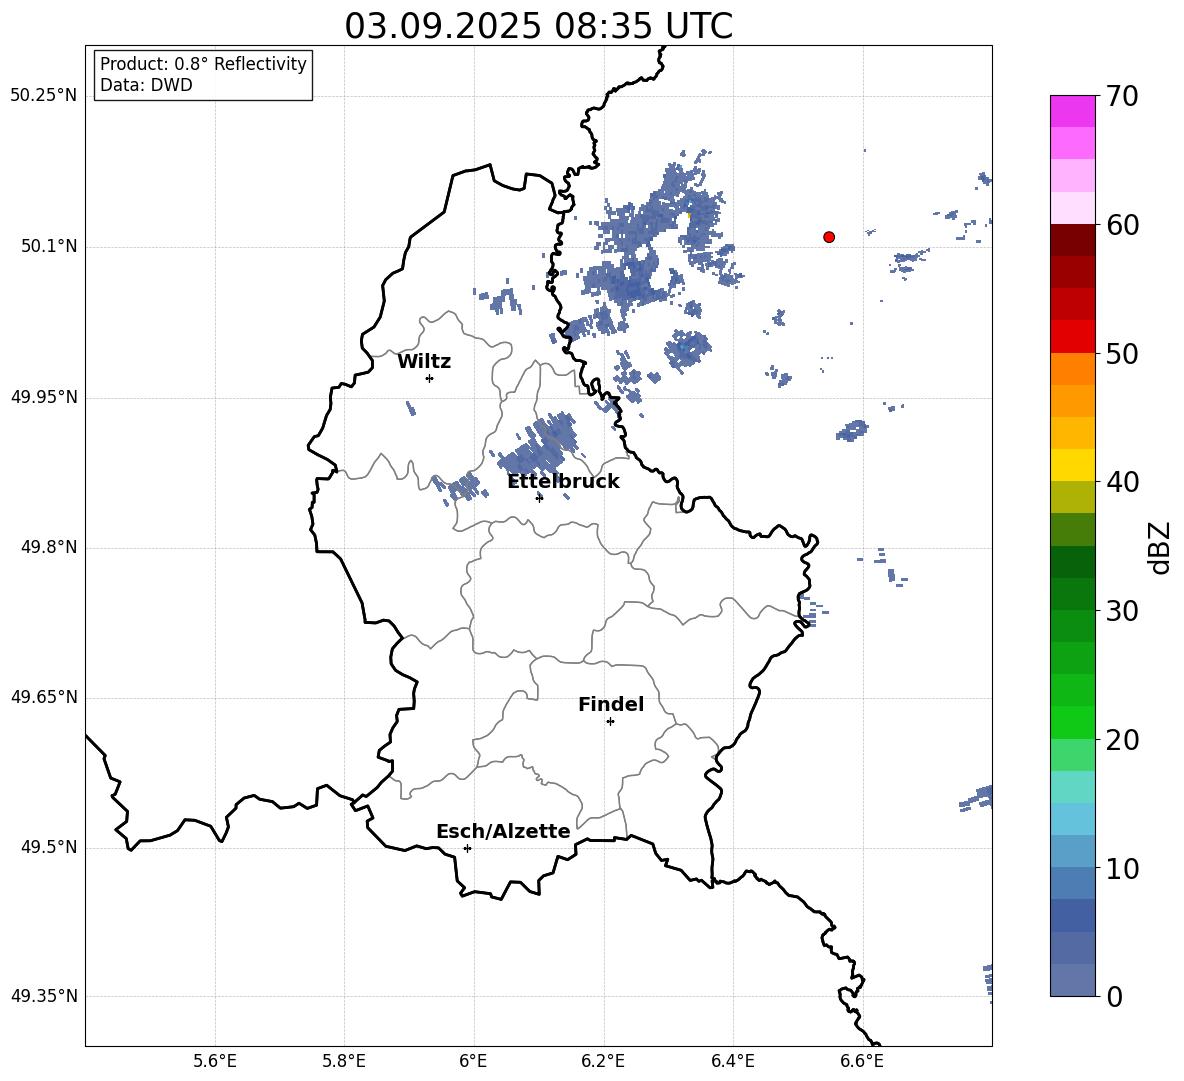Viewport: 1184px width, 1081px height.
Task: Click the 30 value on colorbar
Action: point(1123,610)
